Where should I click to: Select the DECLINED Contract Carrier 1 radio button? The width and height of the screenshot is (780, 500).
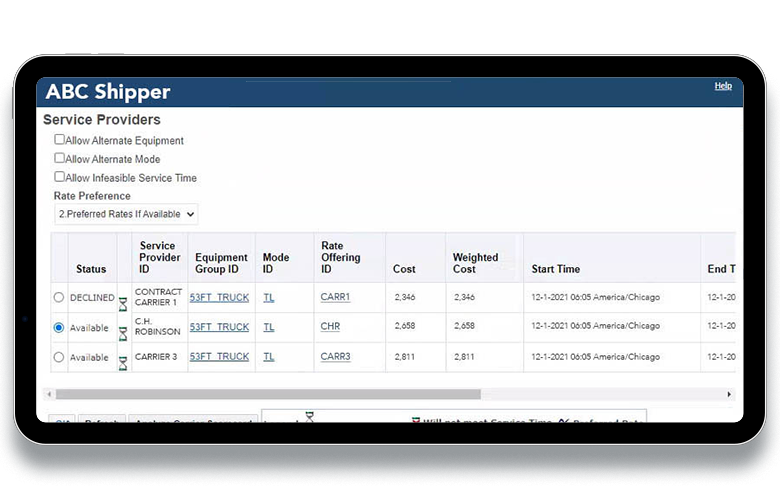(59, 297)
